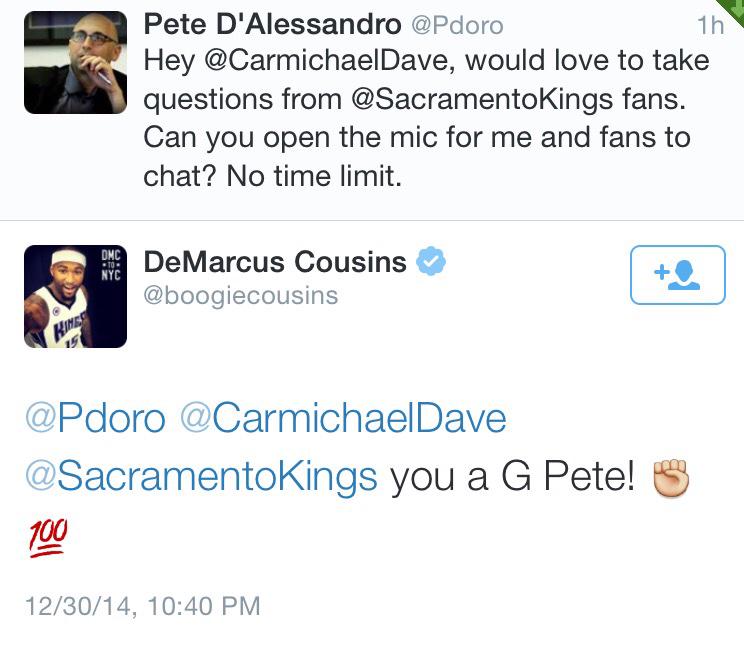Open DeMarcus Cousins' avatar image

75,296
